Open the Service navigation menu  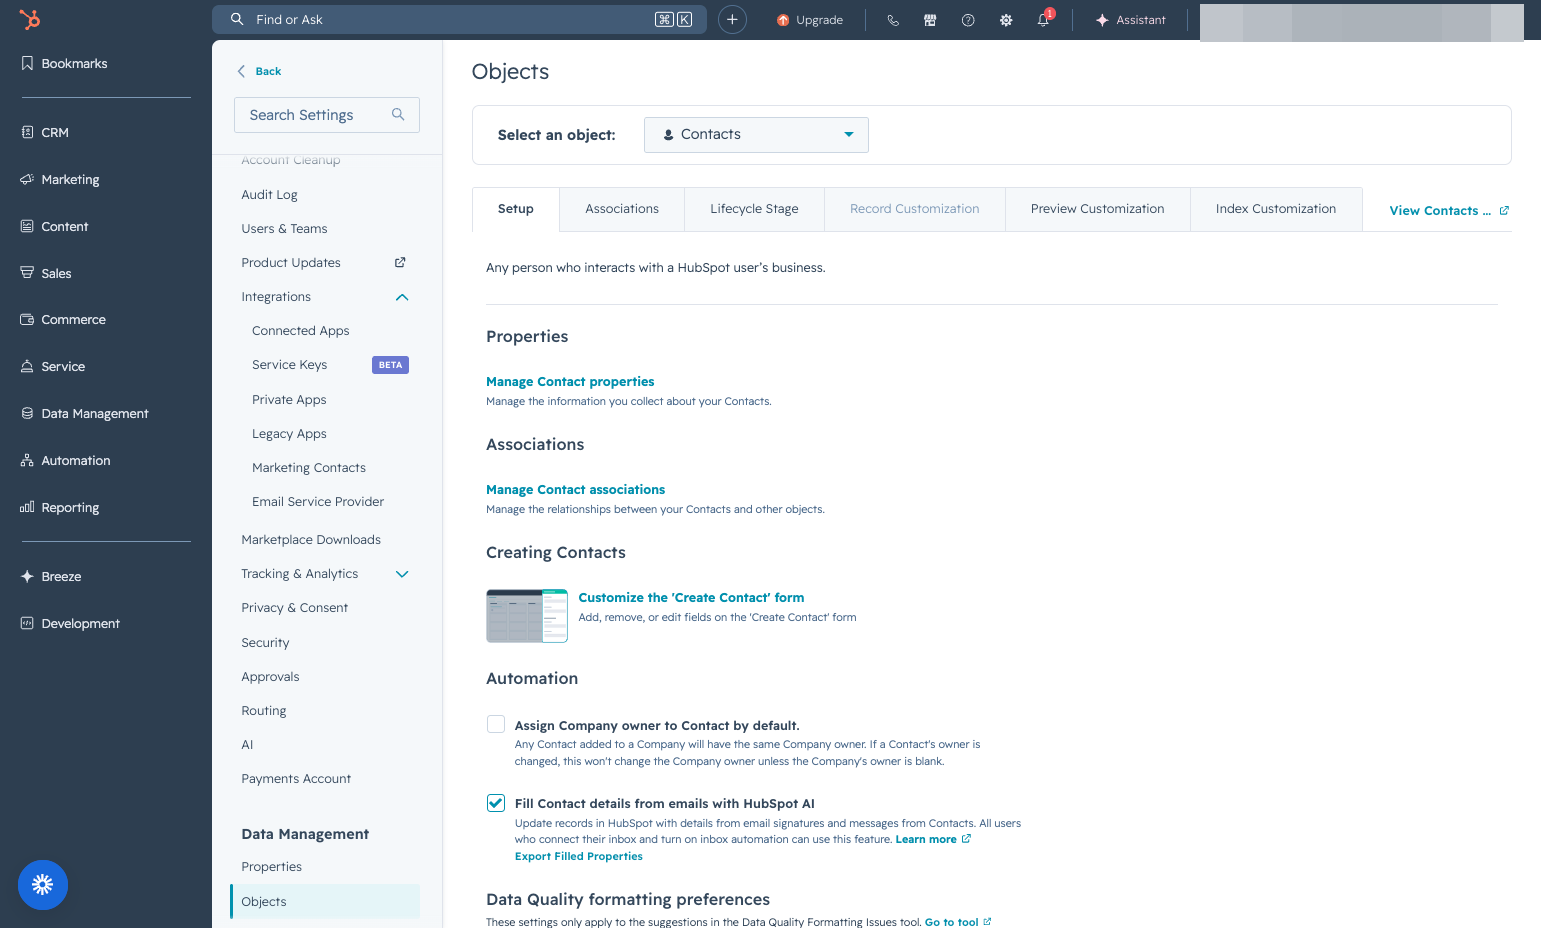pyautogui.click(x=53, y=366)
